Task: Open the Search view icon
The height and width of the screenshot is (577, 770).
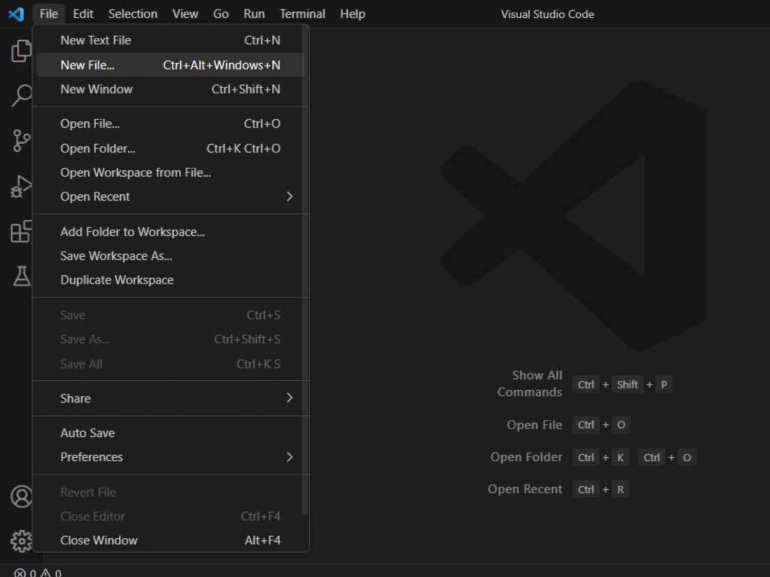Action: 21,95
